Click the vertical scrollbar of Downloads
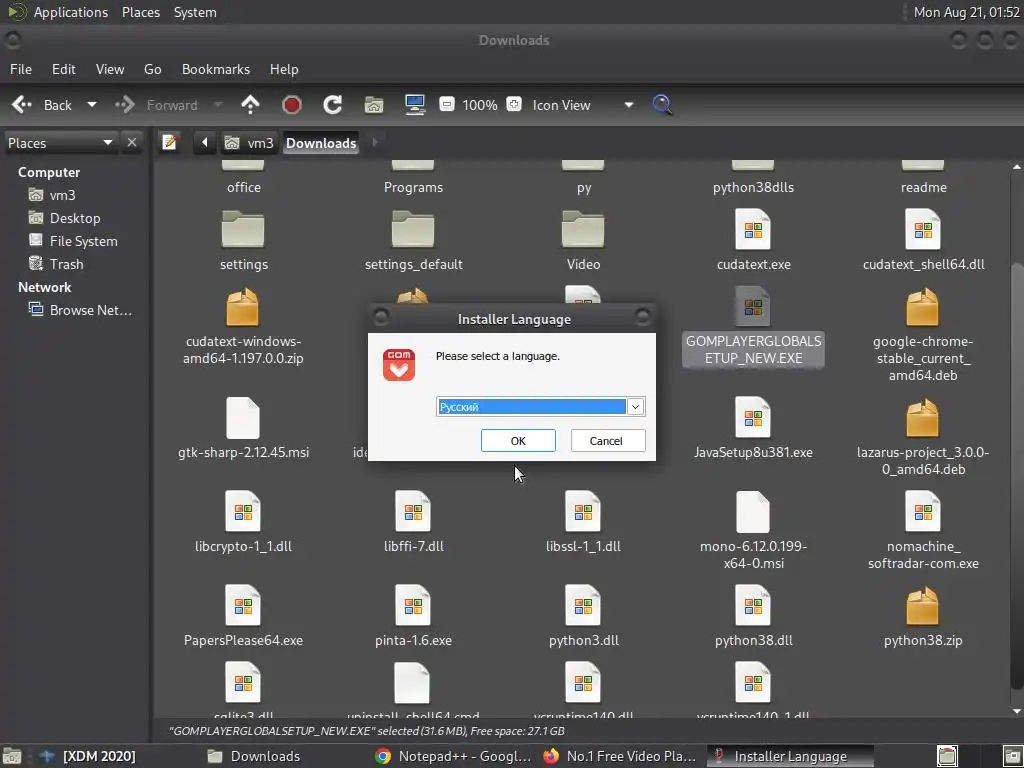This screenshot has height=768, width=1024. 1016,475
